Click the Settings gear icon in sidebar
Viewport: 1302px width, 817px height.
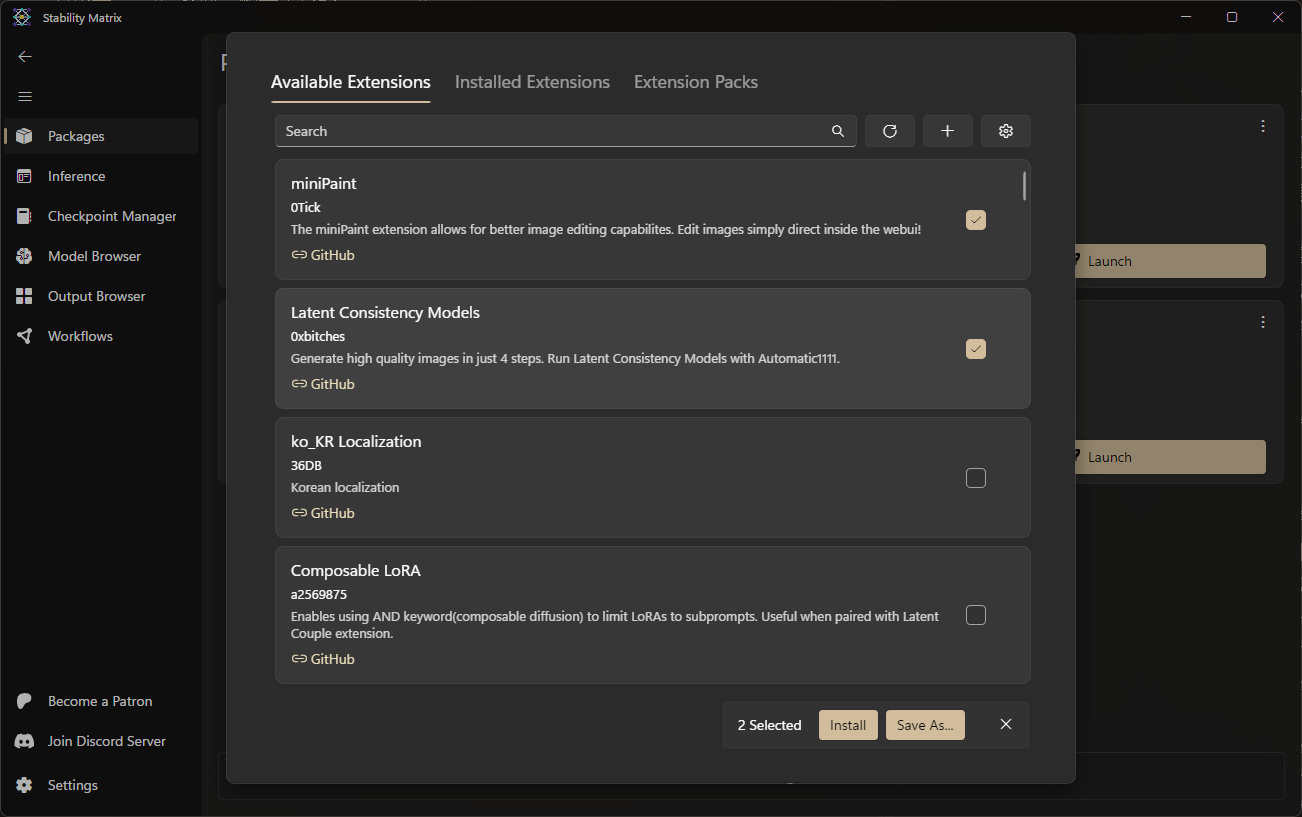25,785
